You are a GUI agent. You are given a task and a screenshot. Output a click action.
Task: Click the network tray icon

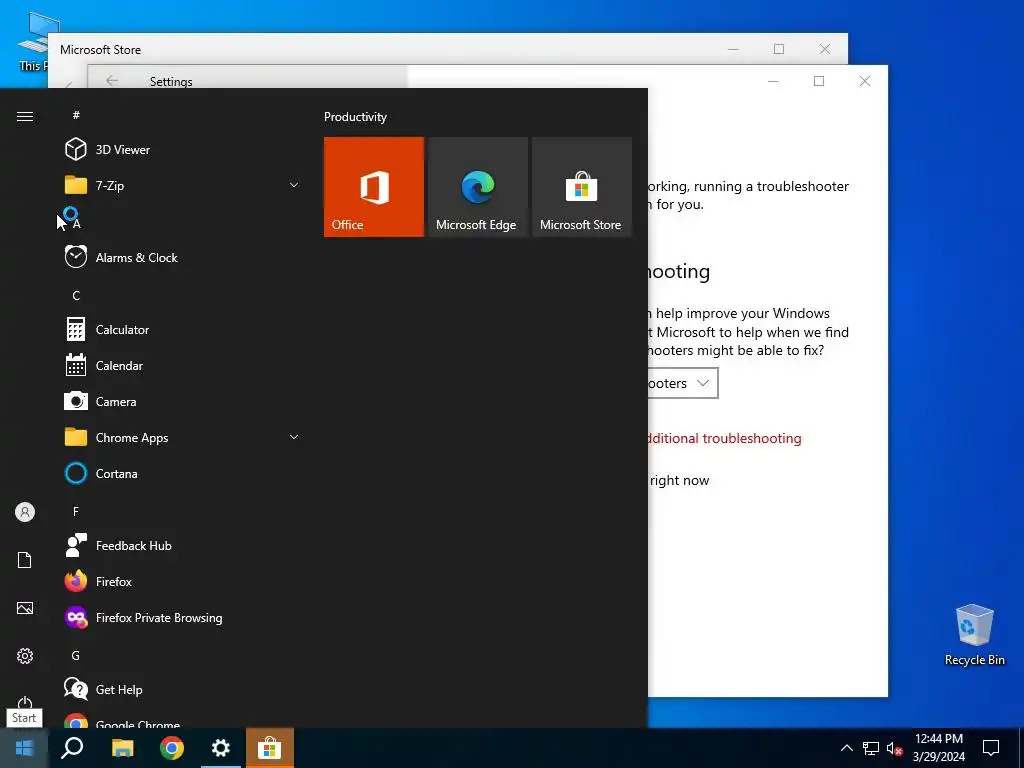[871, 748]
